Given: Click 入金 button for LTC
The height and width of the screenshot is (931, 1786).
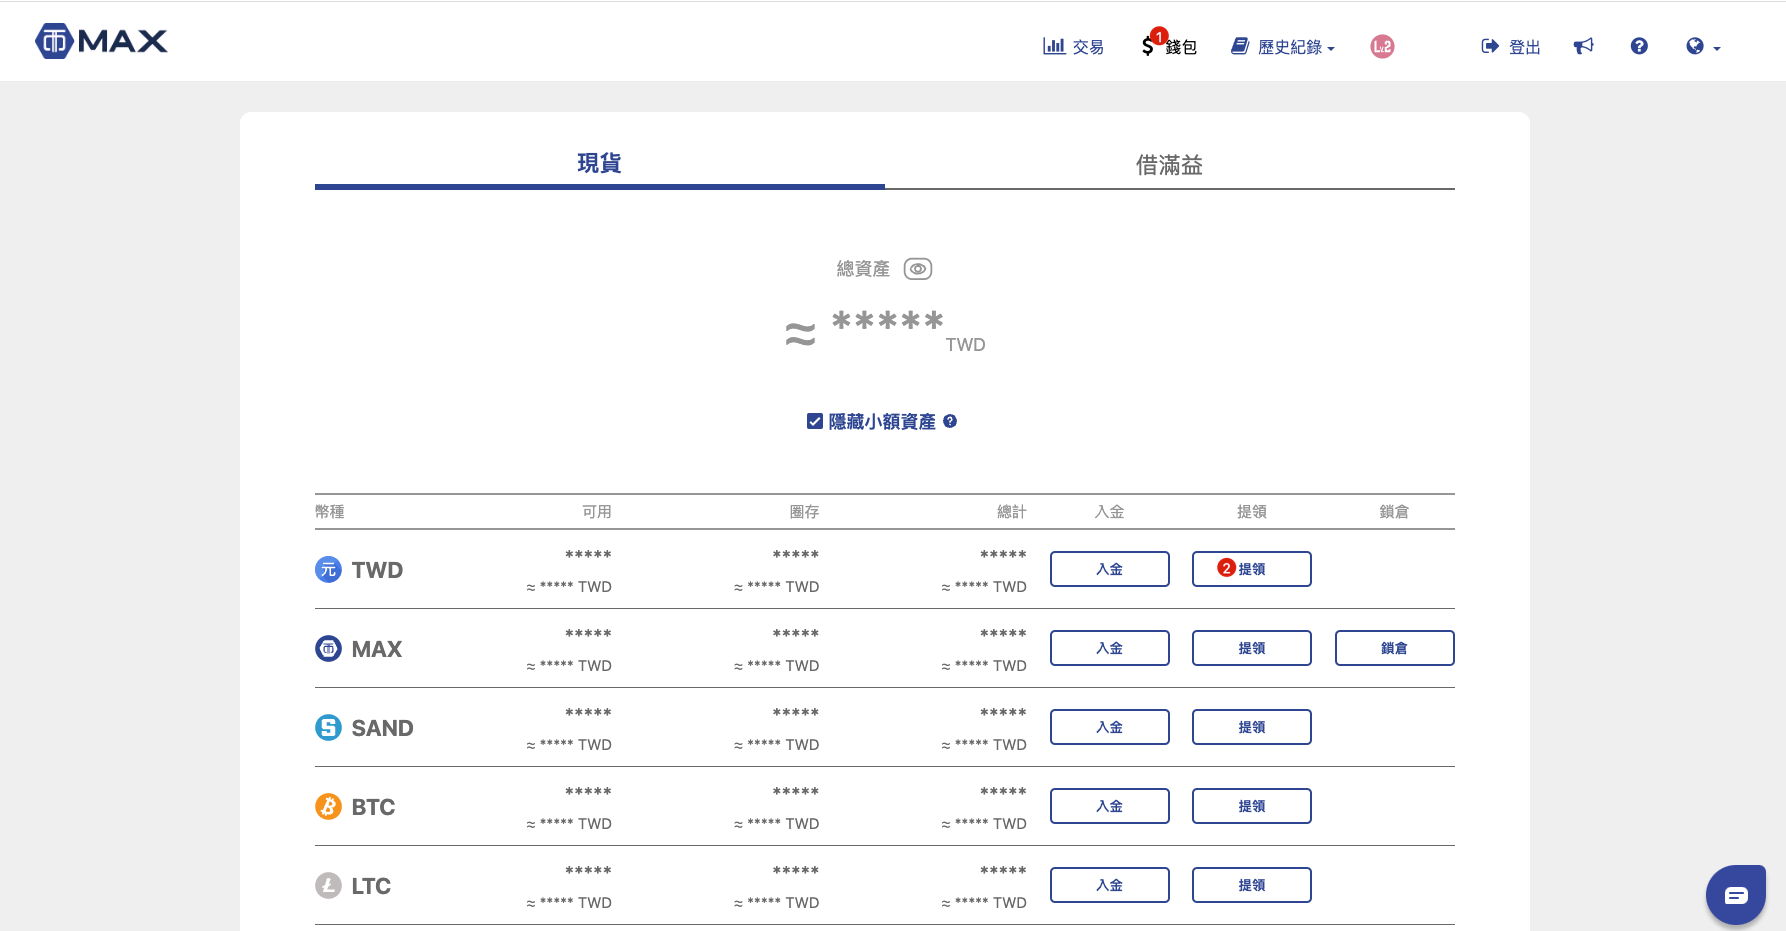Looking at the screenshot, I should tap(1110, 885).
